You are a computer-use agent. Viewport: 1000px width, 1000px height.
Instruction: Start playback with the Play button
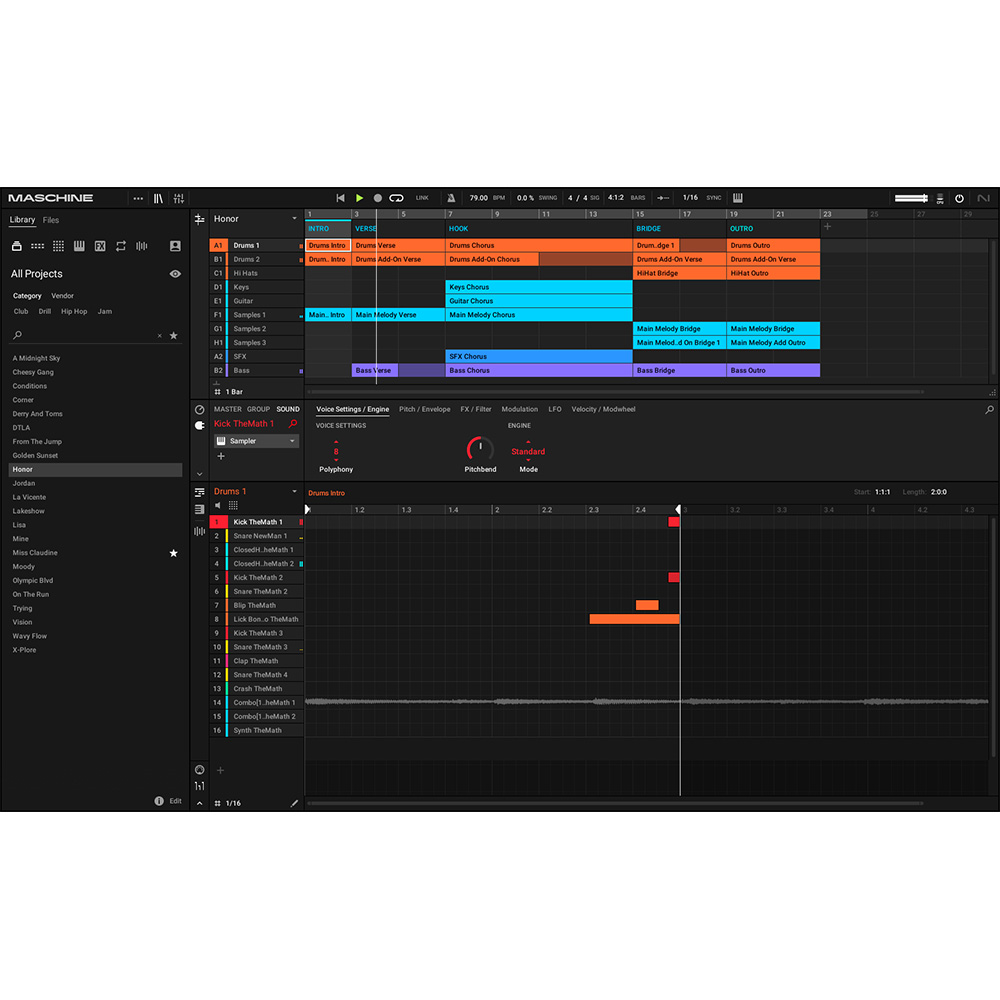click(360, 197)
